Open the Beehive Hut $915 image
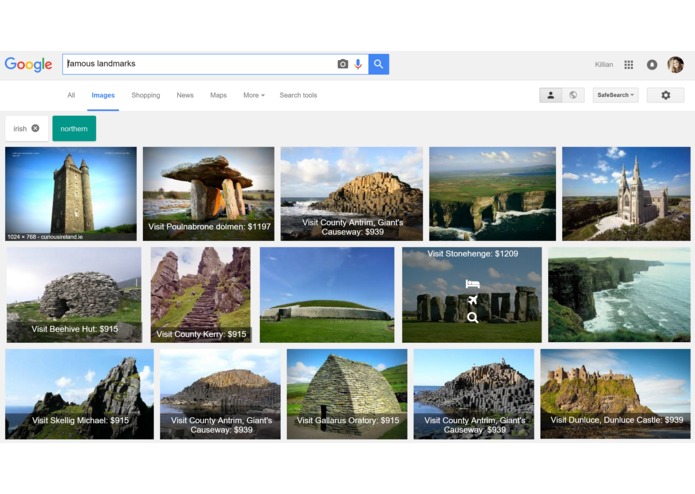The image size is (695, 494). tap(74, 295)
